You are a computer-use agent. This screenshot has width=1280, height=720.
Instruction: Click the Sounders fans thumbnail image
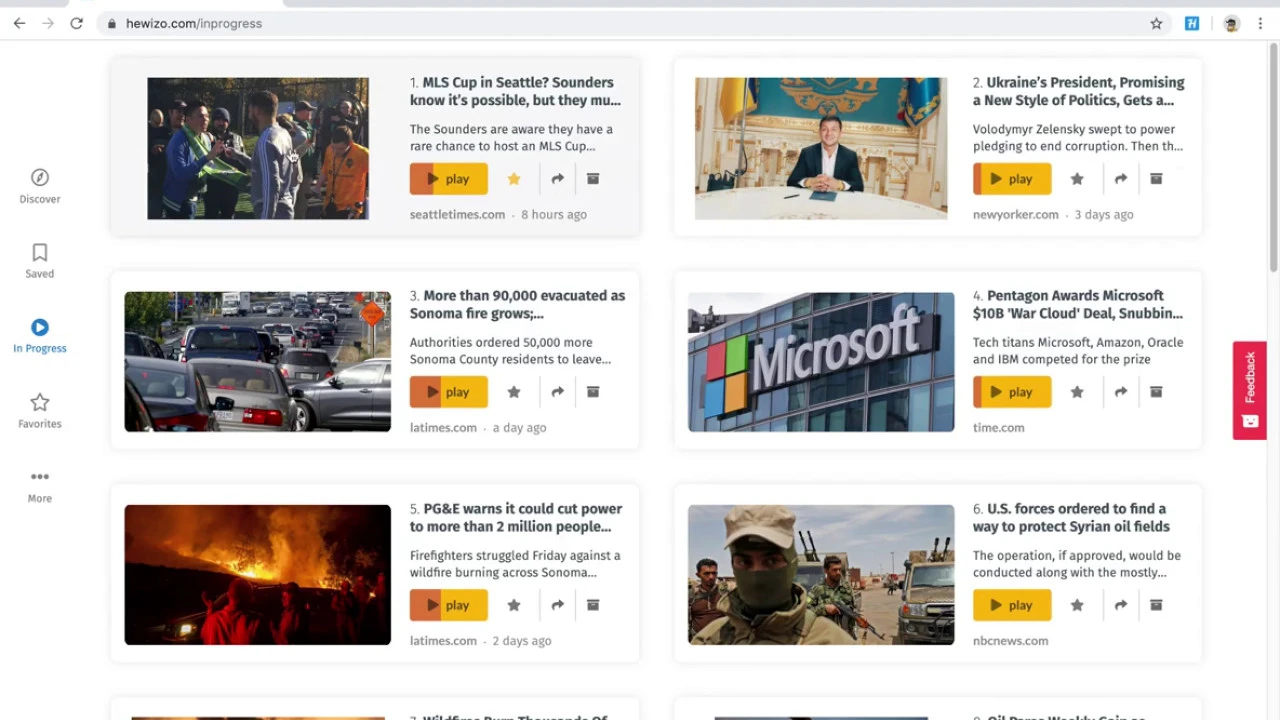[258, 148]
